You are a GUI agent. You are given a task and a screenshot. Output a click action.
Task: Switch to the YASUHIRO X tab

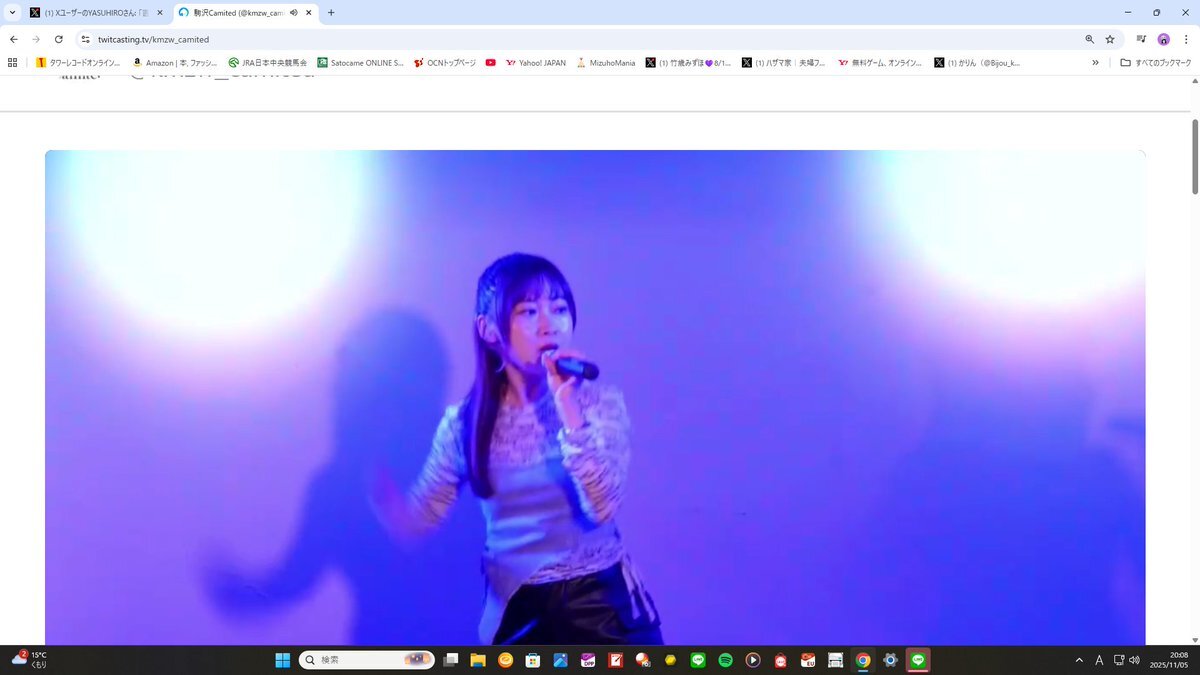pos(96,13)
